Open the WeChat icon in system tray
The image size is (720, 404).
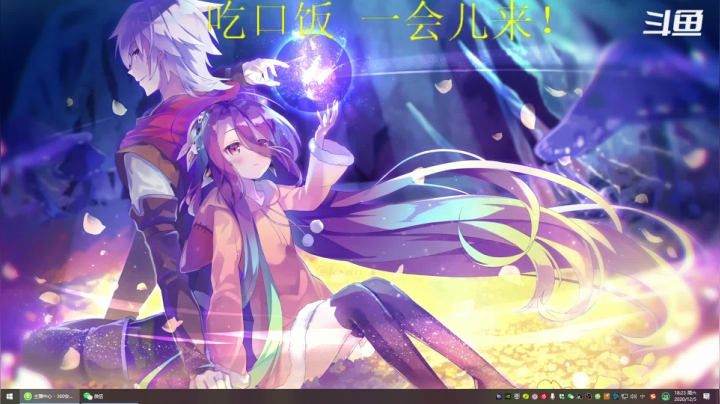pyautogui.click(x=571, y=396)
